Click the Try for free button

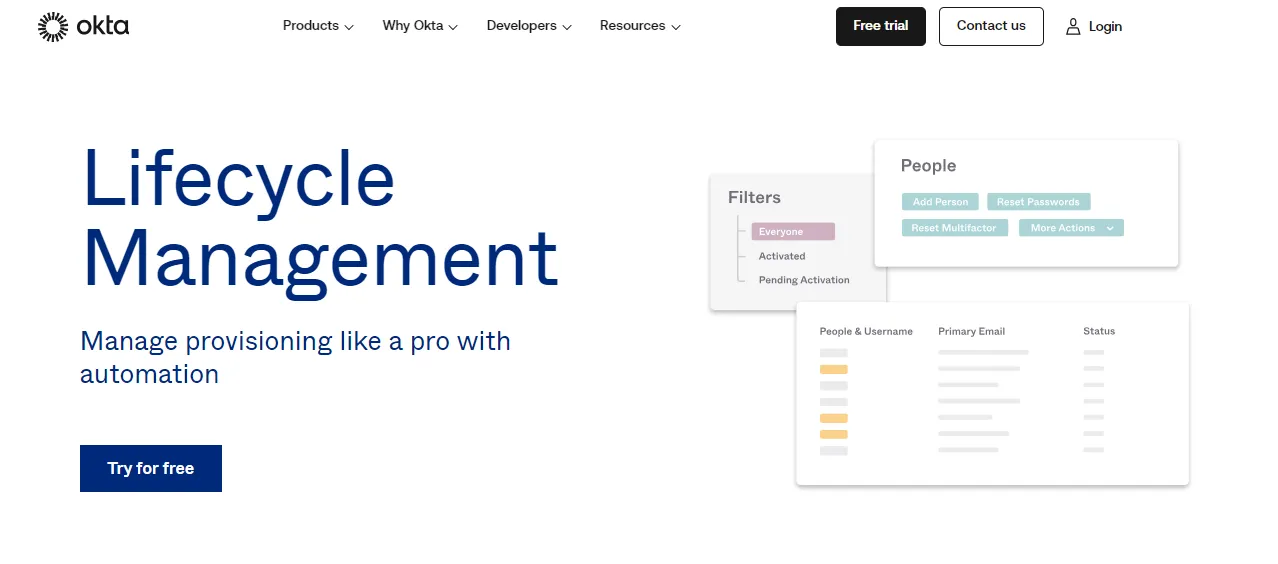(151, 468)
